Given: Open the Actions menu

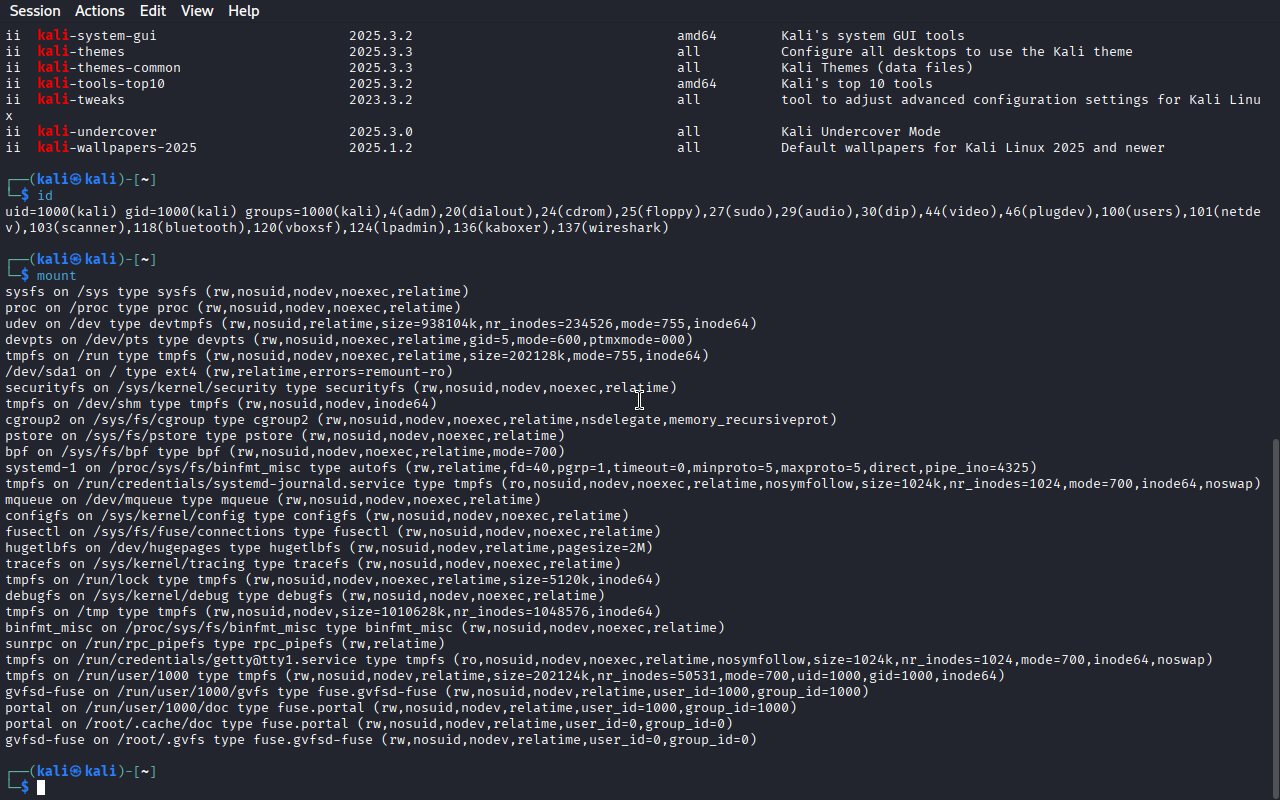Looking at the screenshot, I should coord(100,11).
